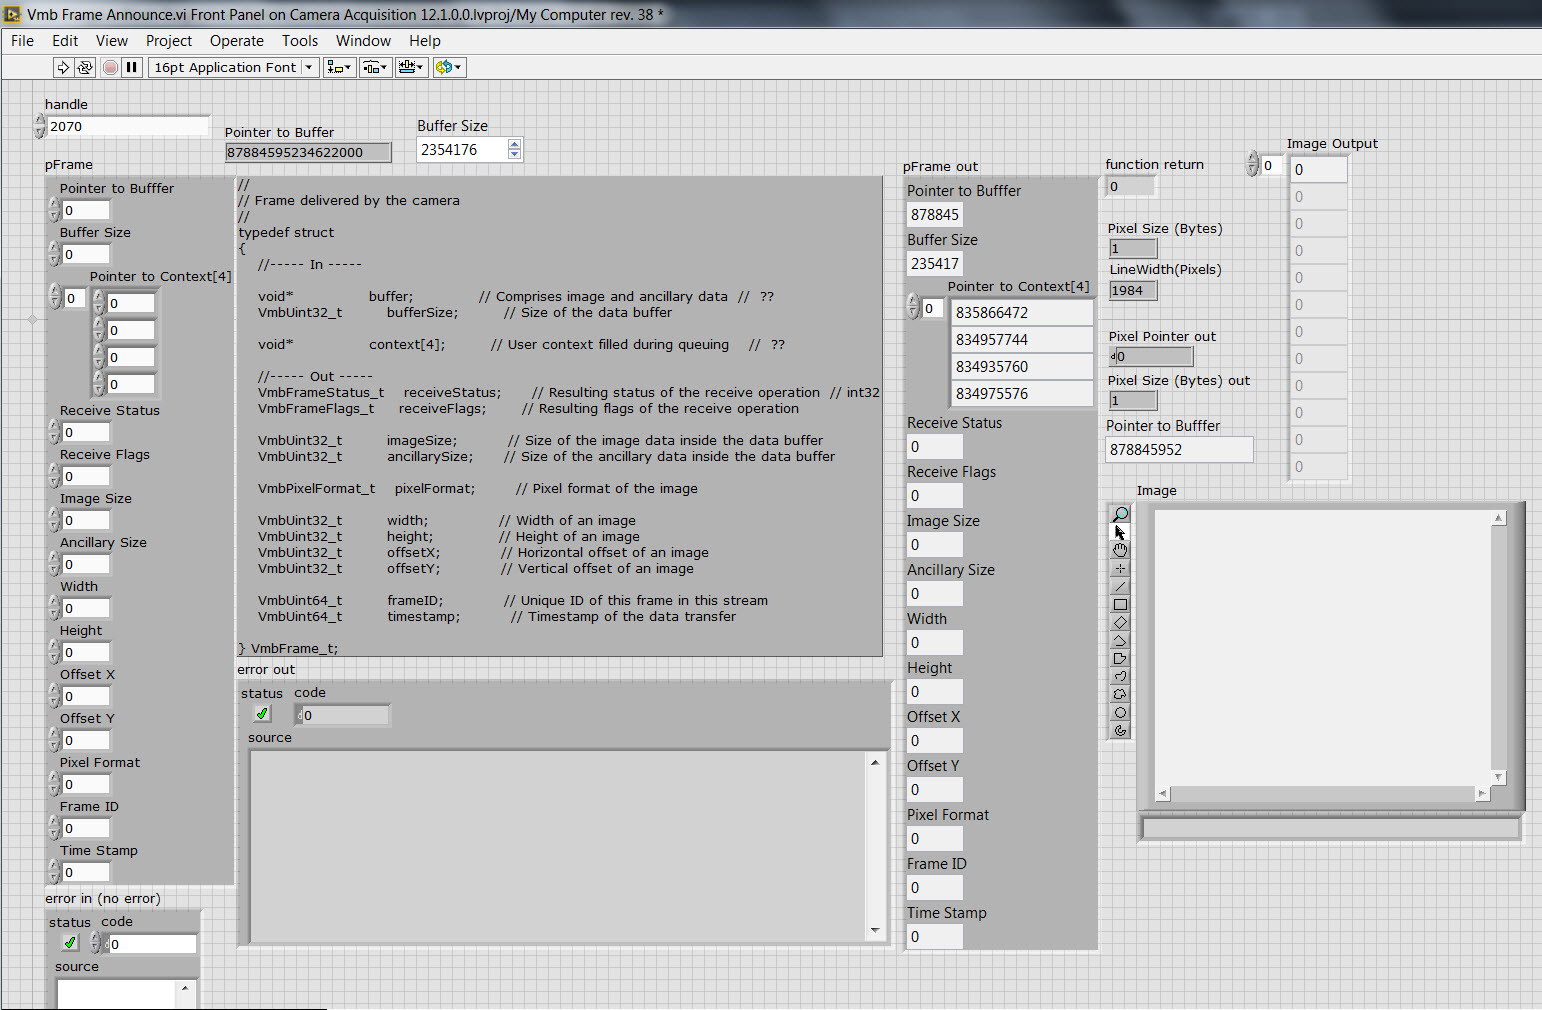Screen dimensions: 1542x1010
Task: Open the Help menu
Action: click(x=424, y=41)
